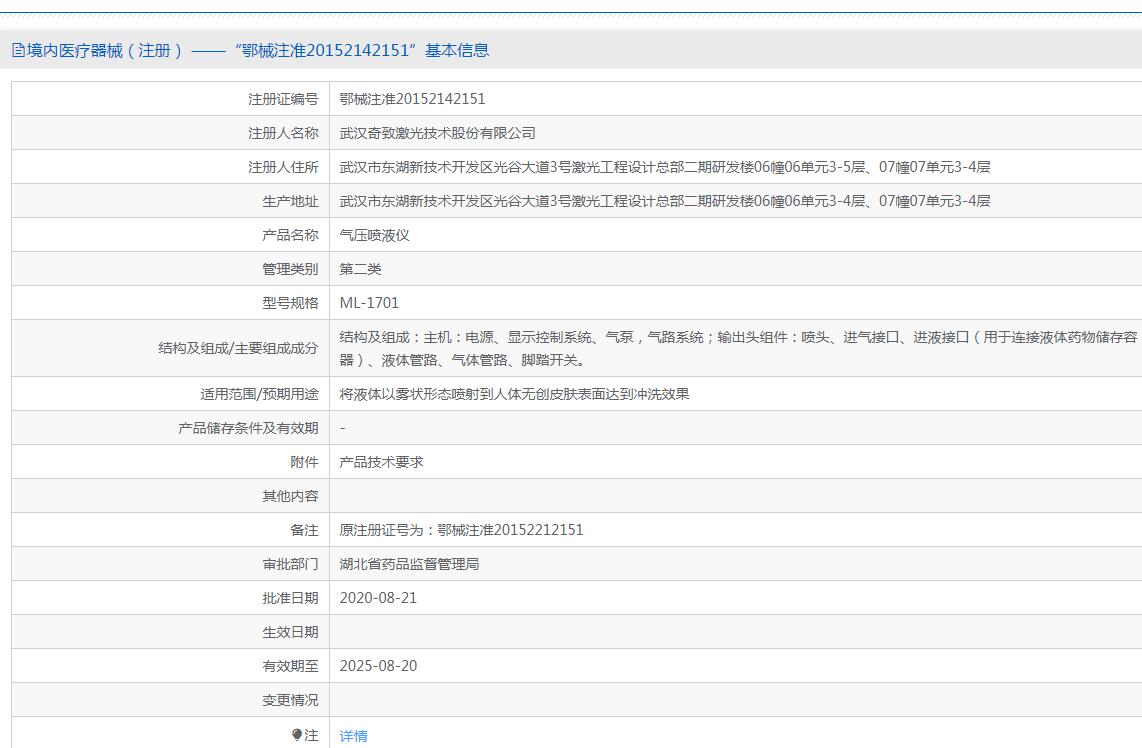Click the 其他内容 label cell

click(170, 496)
